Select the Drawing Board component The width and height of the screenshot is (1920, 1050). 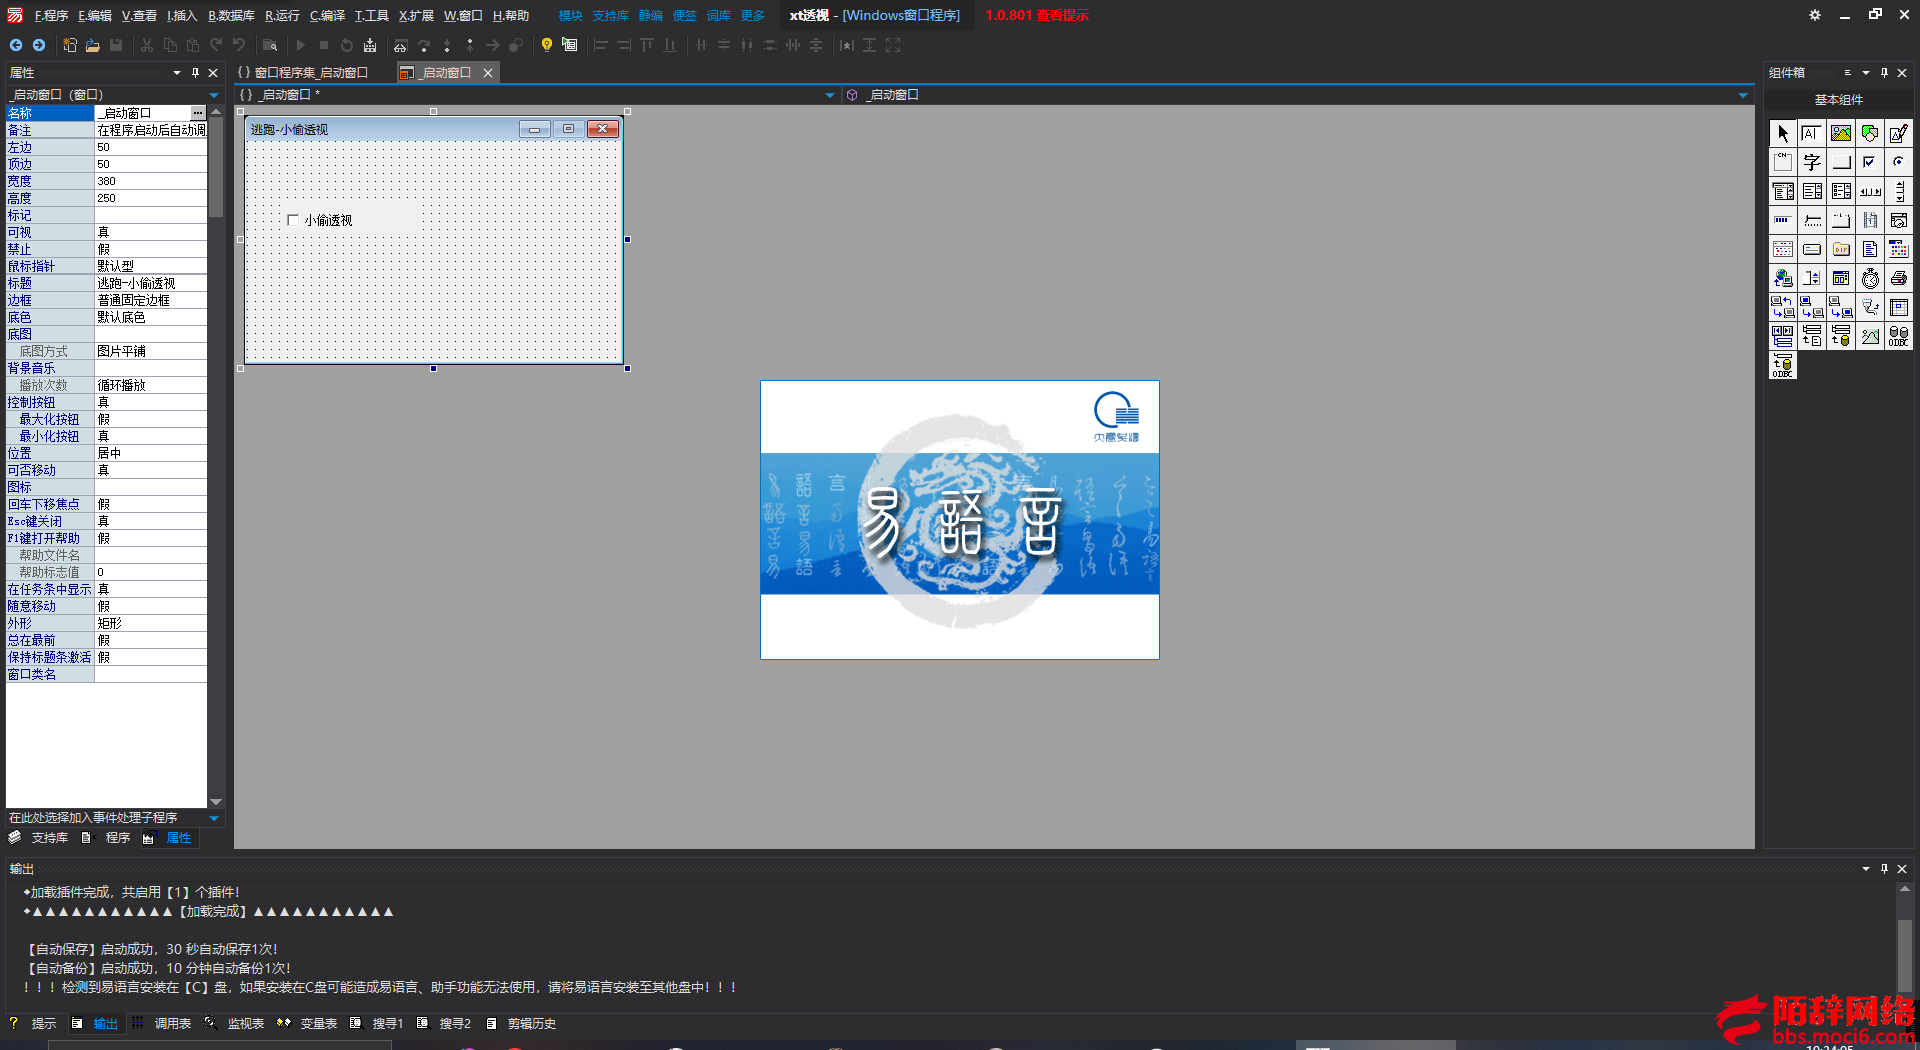pos(1898,133)
